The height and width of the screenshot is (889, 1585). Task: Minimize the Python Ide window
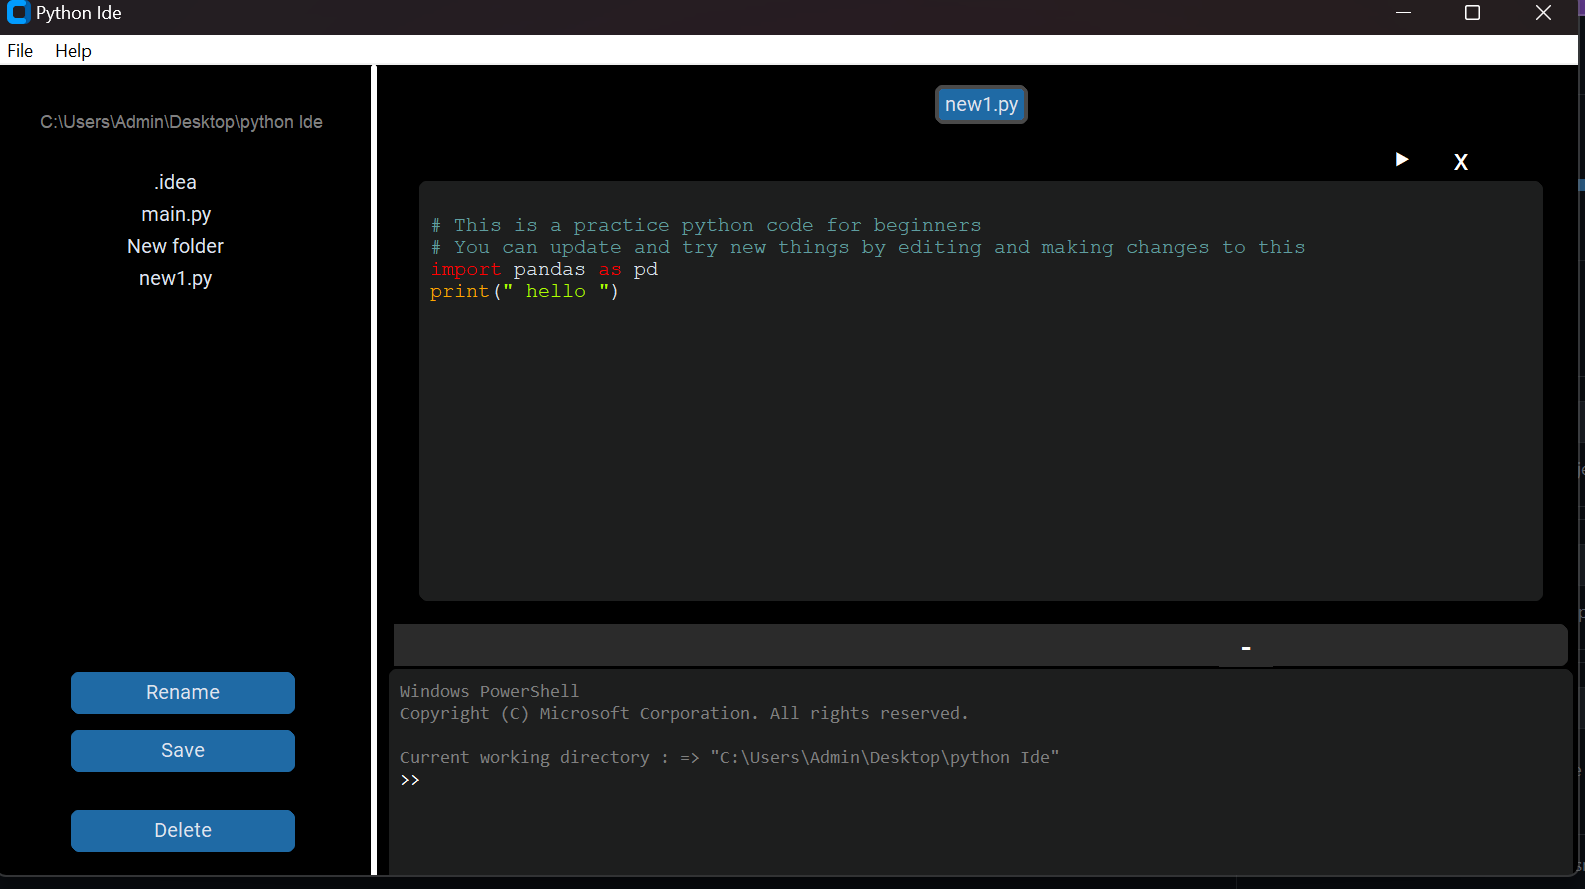click(x=1403, y=13)
